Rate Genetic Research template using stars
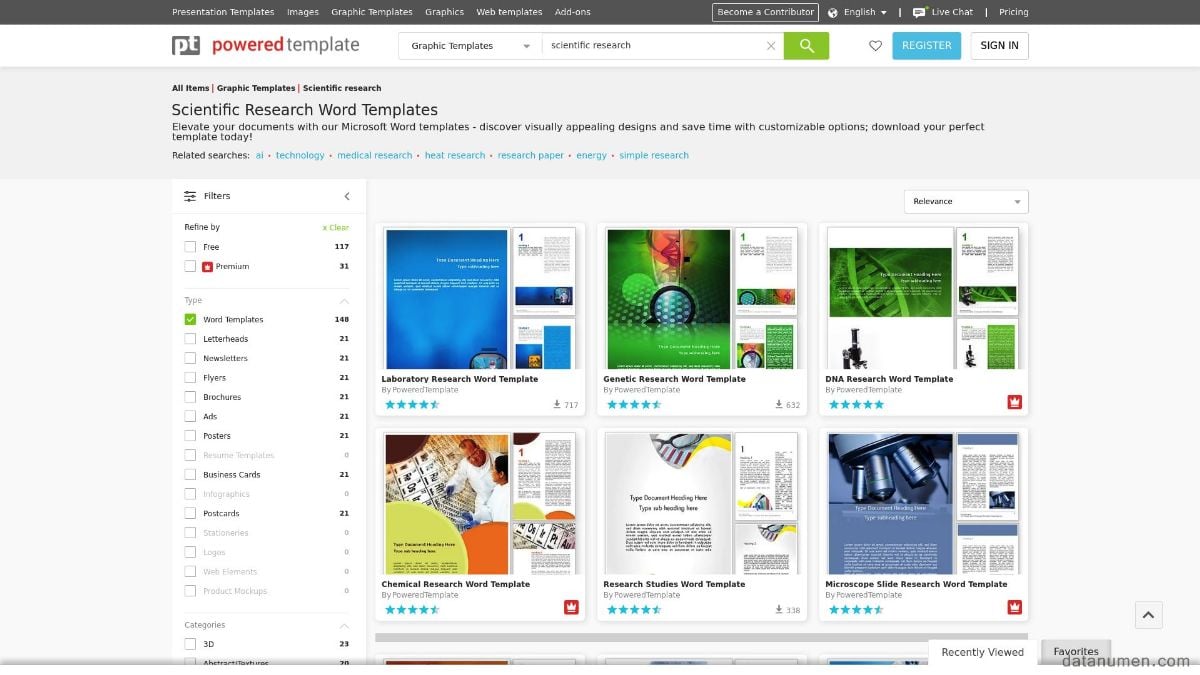This screenshot has height=675, width=1200. click(632, 405)
